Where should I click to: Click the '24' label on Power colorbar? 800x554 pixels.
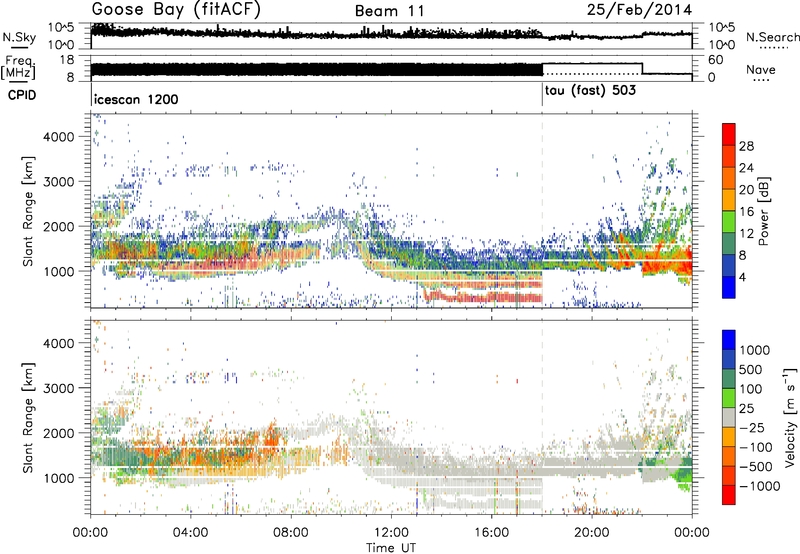point(746,168)
